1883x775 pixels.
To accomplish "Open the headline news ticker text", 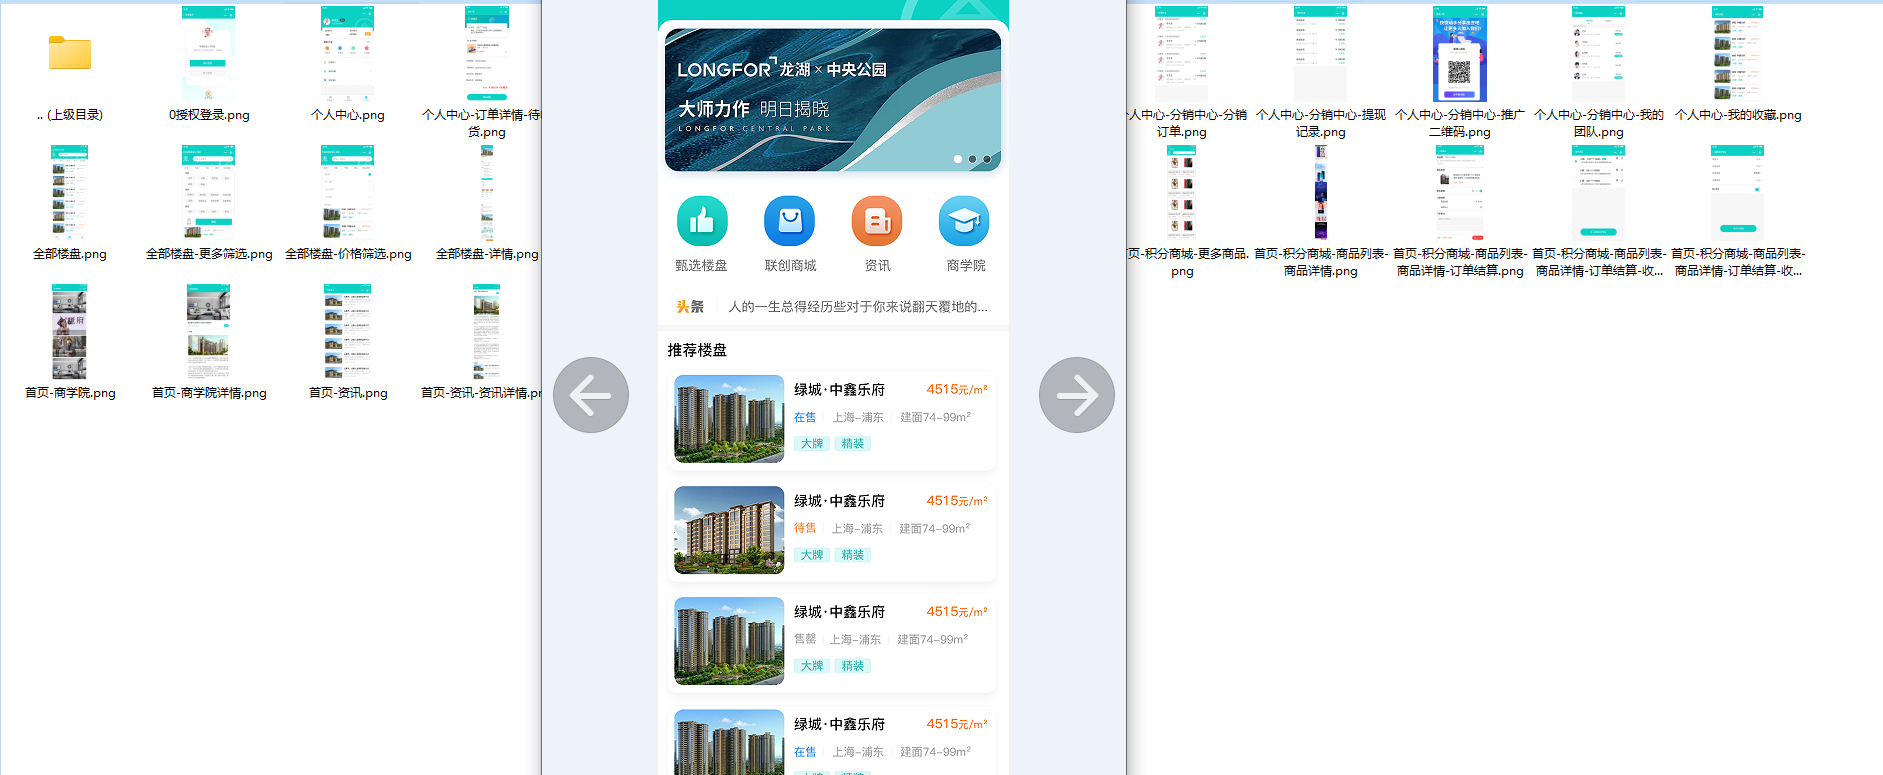I will click(857, 307).
